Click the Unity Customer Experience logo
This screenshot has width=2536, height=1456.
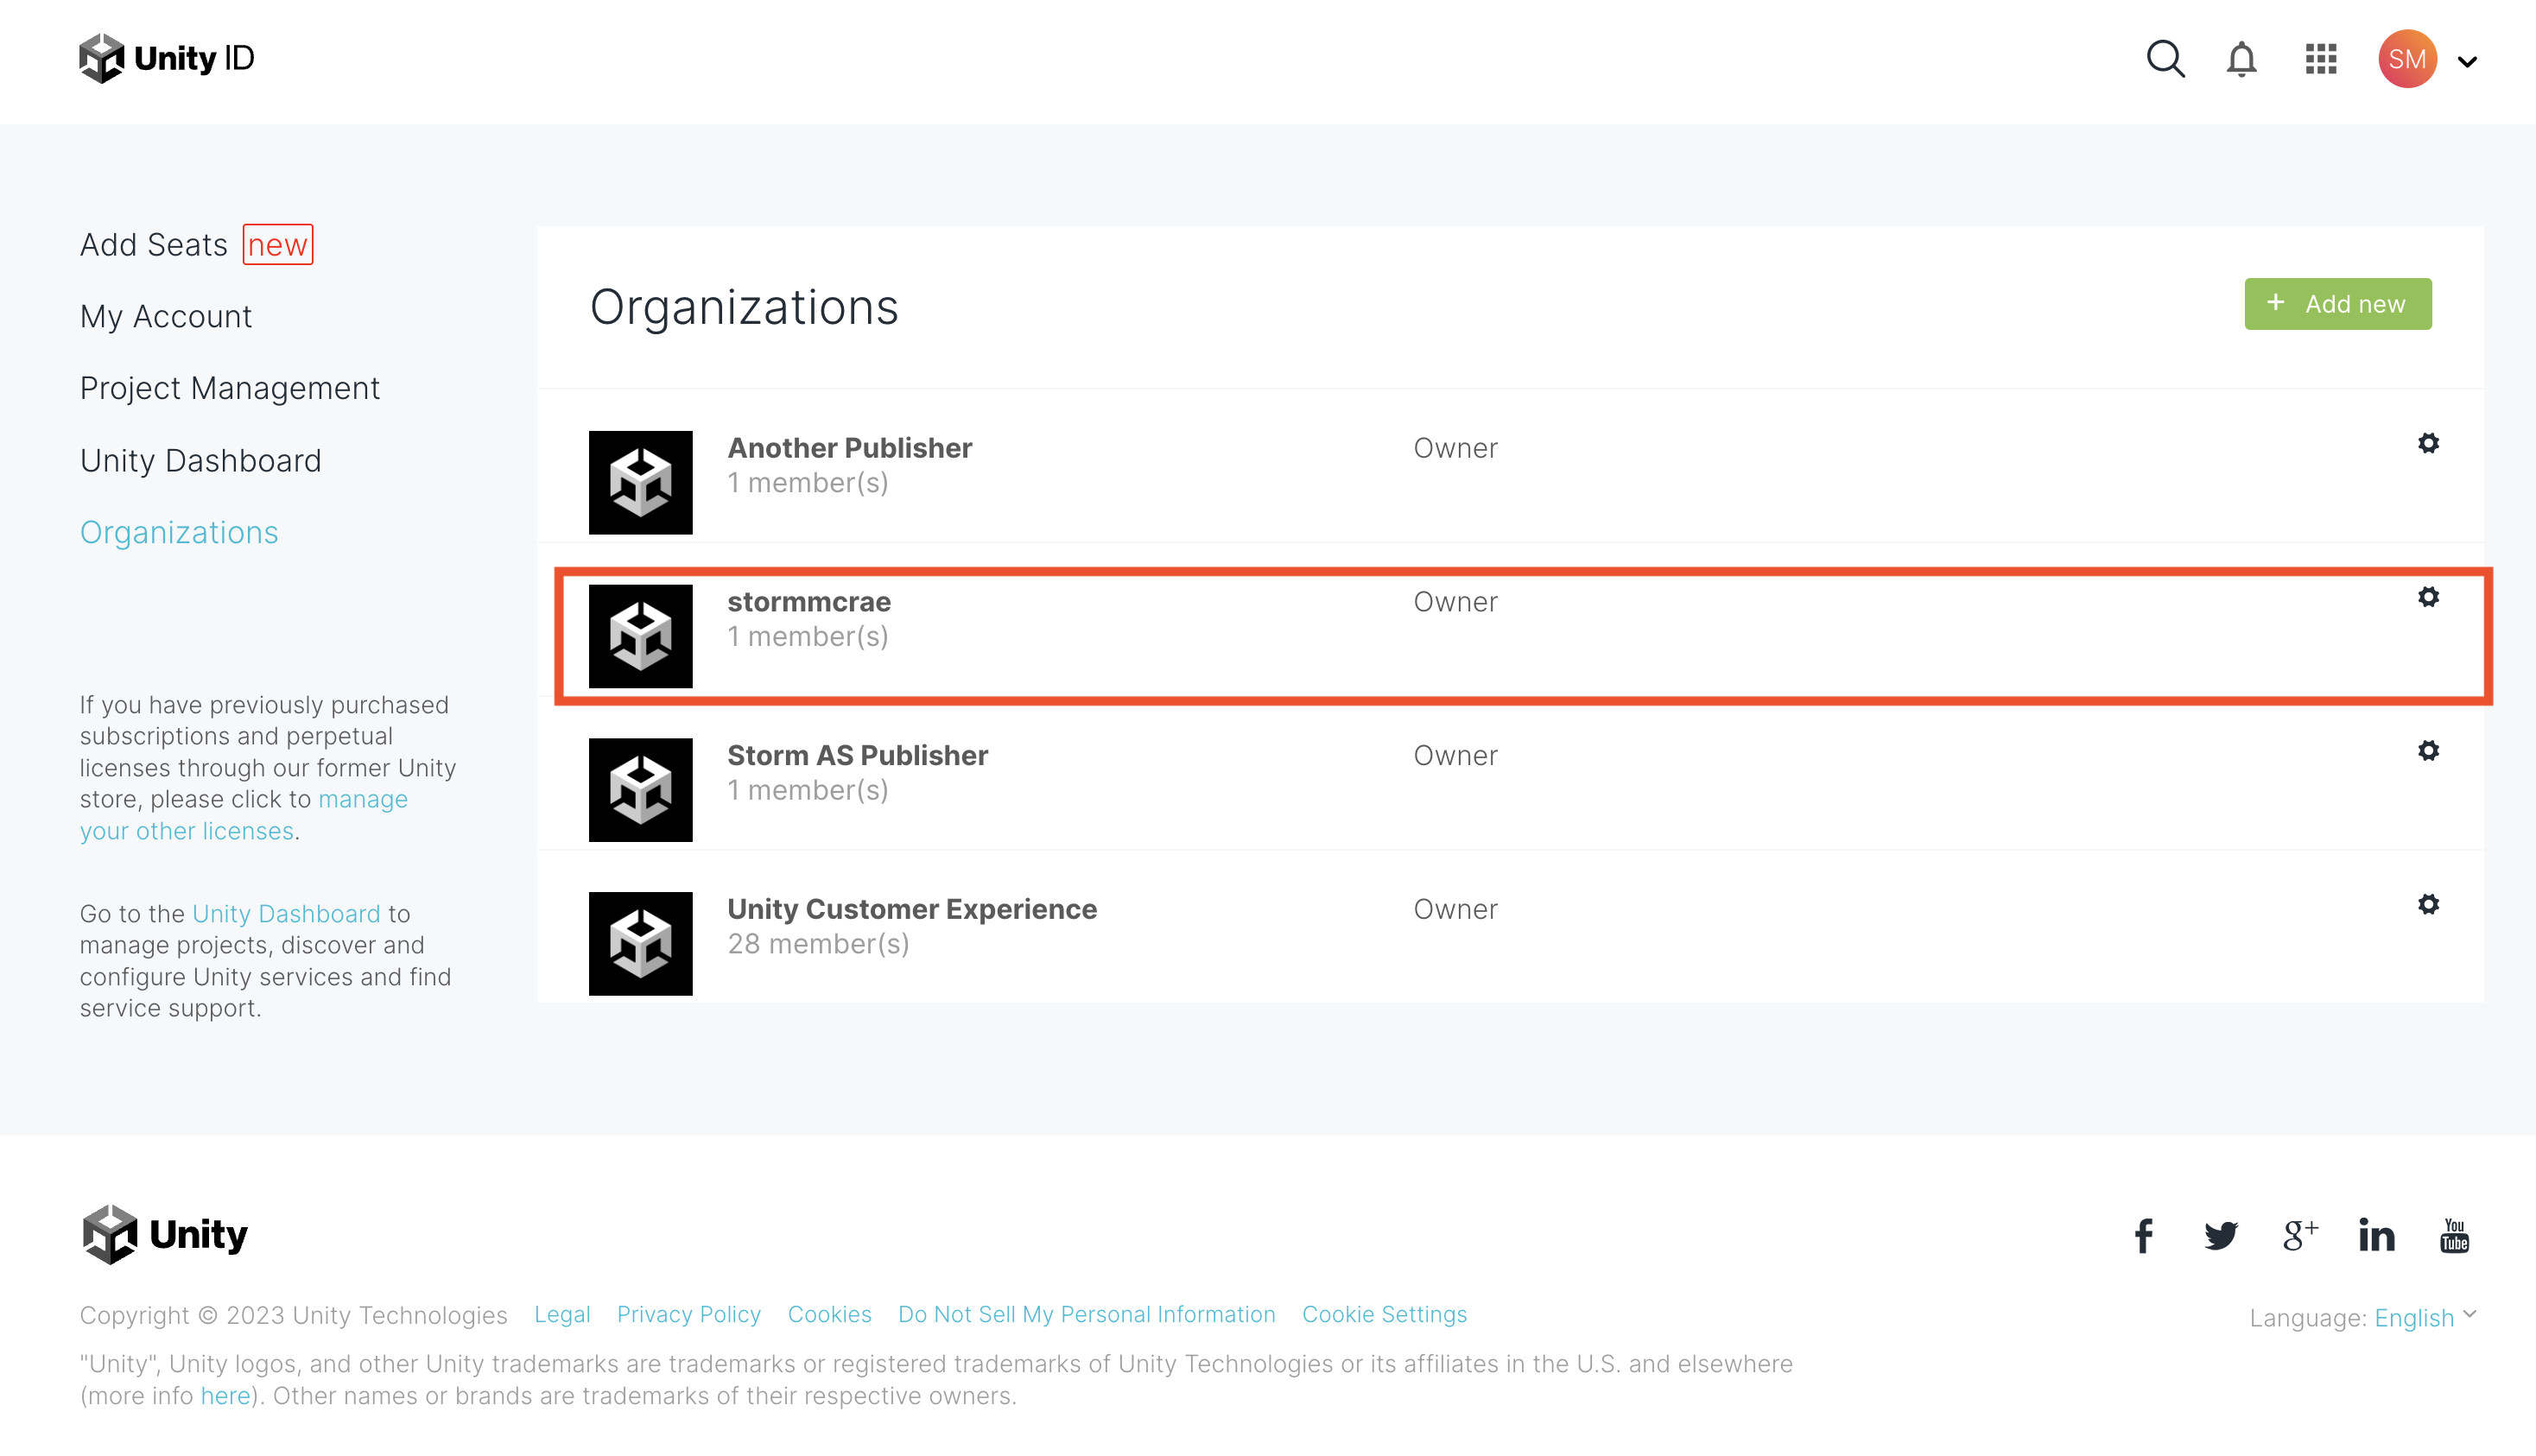click(x=640, y=944)
